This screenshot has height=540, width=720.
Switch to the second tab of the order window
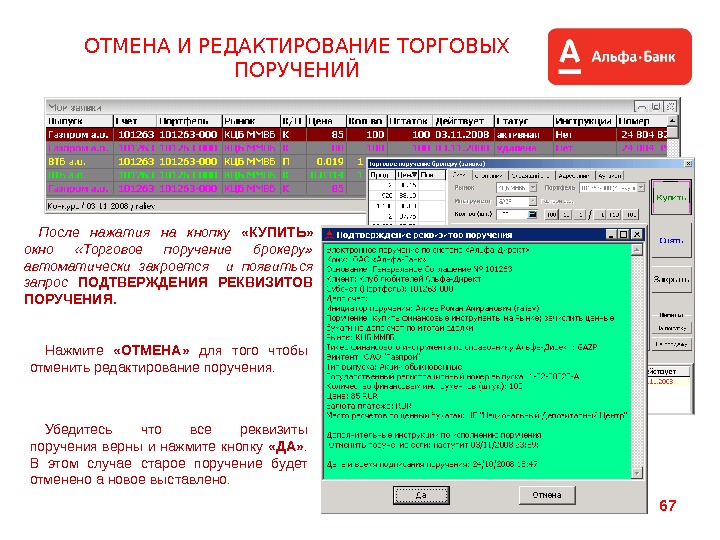click(489, 175)
